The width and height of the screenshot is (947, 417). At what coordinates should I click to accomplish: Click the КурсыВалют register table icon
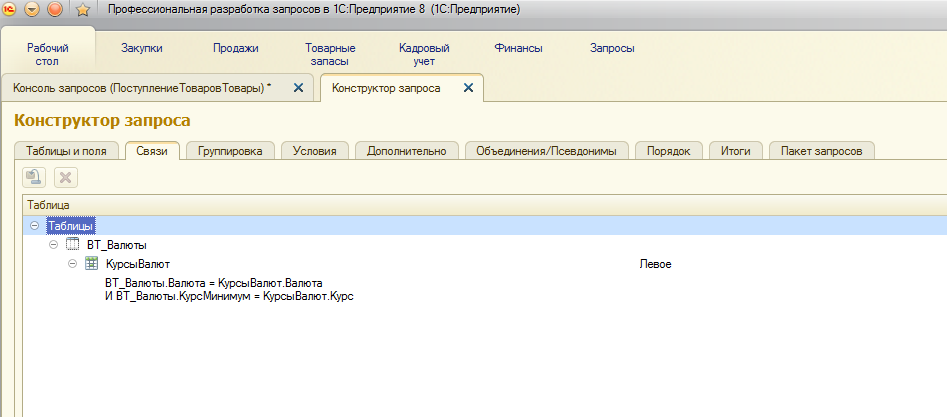pyautogui.click(x=91, y=264)
